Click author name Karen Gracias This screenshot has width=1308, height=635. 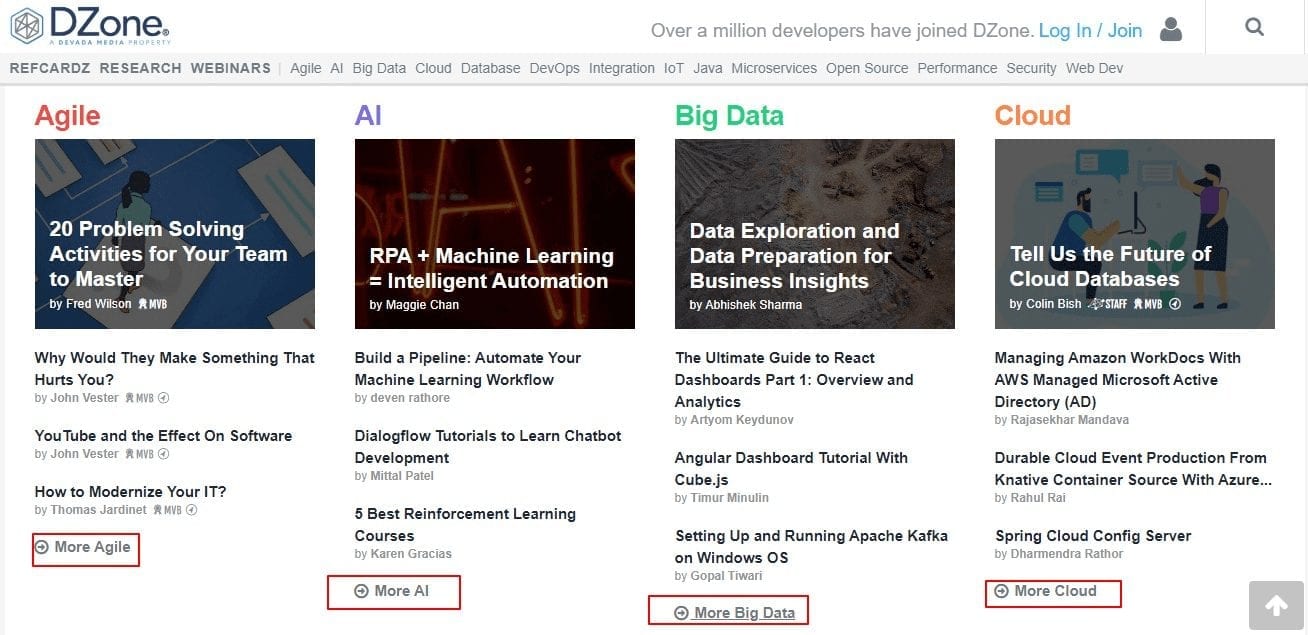(x=411, y=554)
